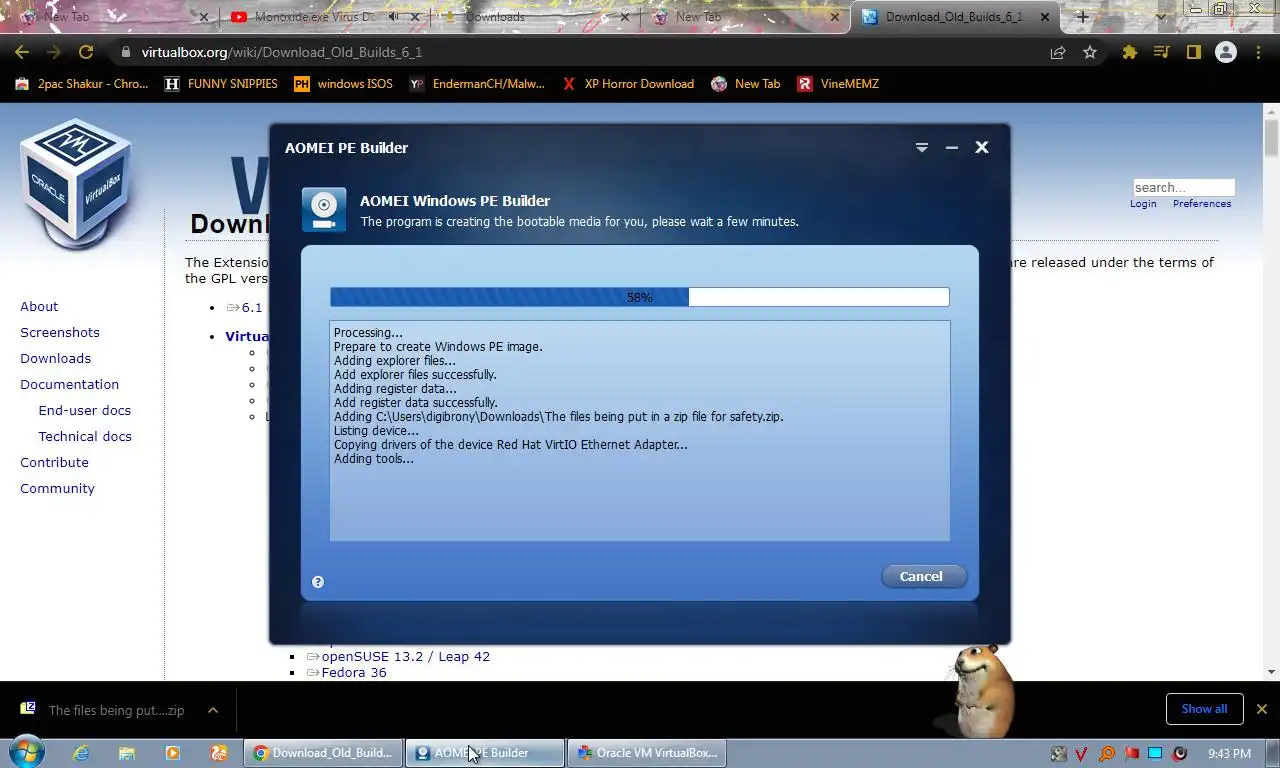Open the Contribute sidebar link

pos(54,462)
